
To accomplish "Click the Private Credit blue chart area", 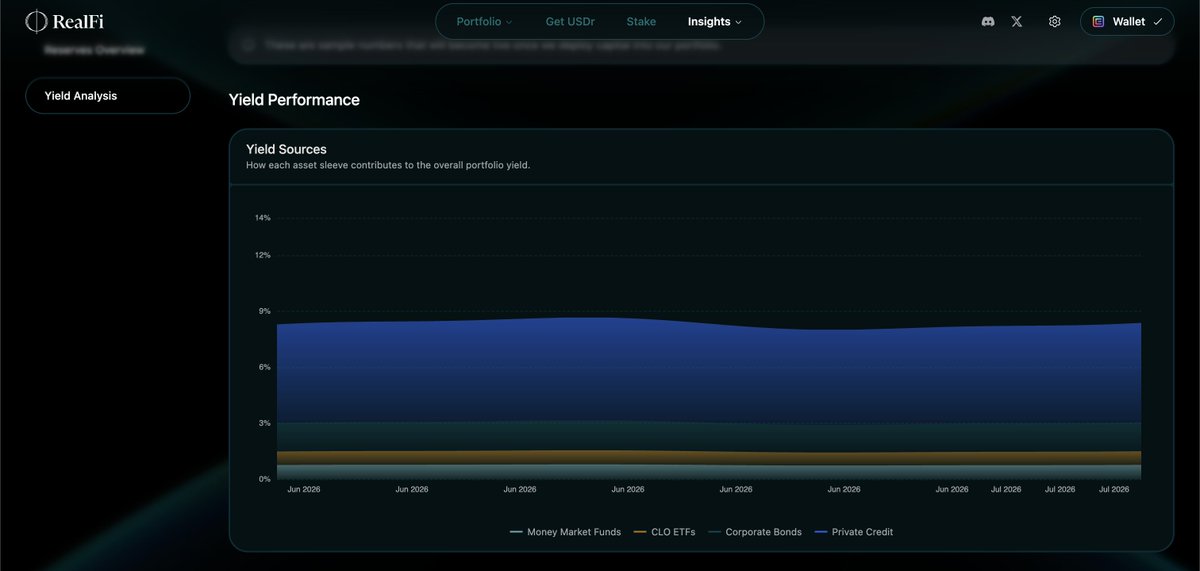I will (x=708, y=372).
